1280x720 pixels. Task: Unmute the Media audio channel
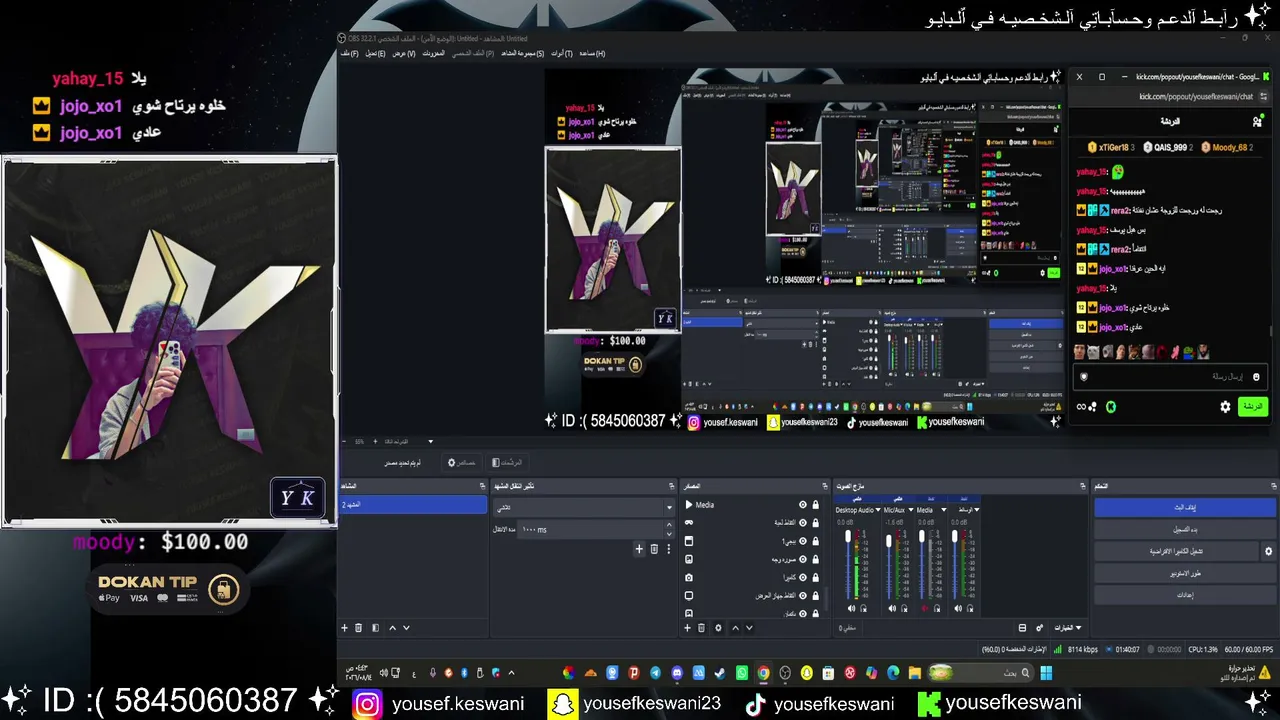point(924,608)
